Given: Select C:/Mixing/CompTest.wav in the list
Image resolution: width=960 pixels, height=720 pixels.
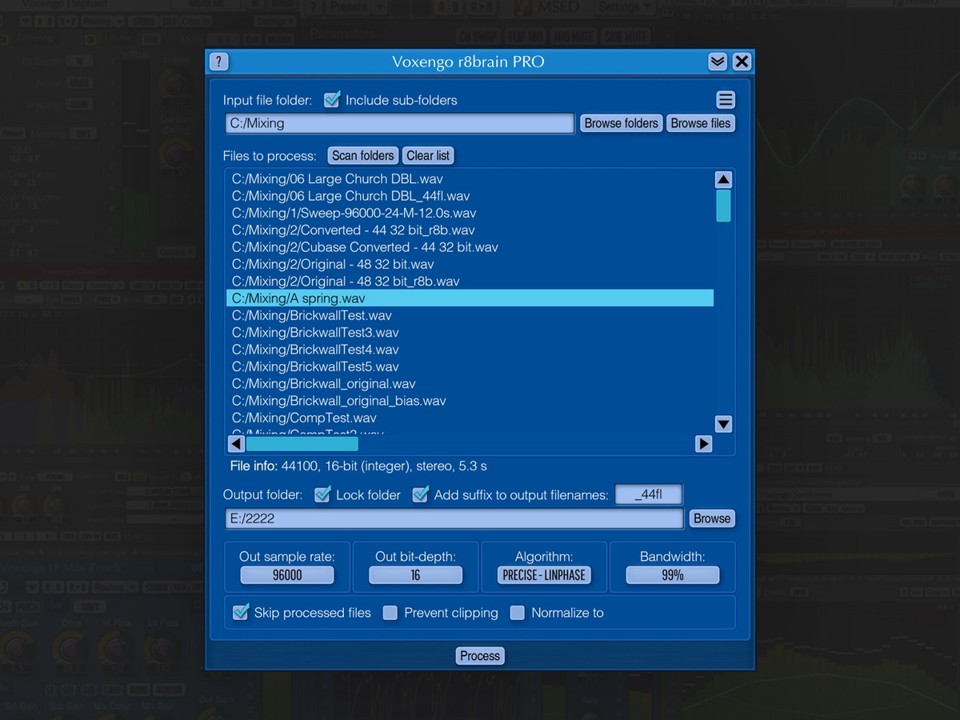Looking at the screenshot, I should point(470,418).
